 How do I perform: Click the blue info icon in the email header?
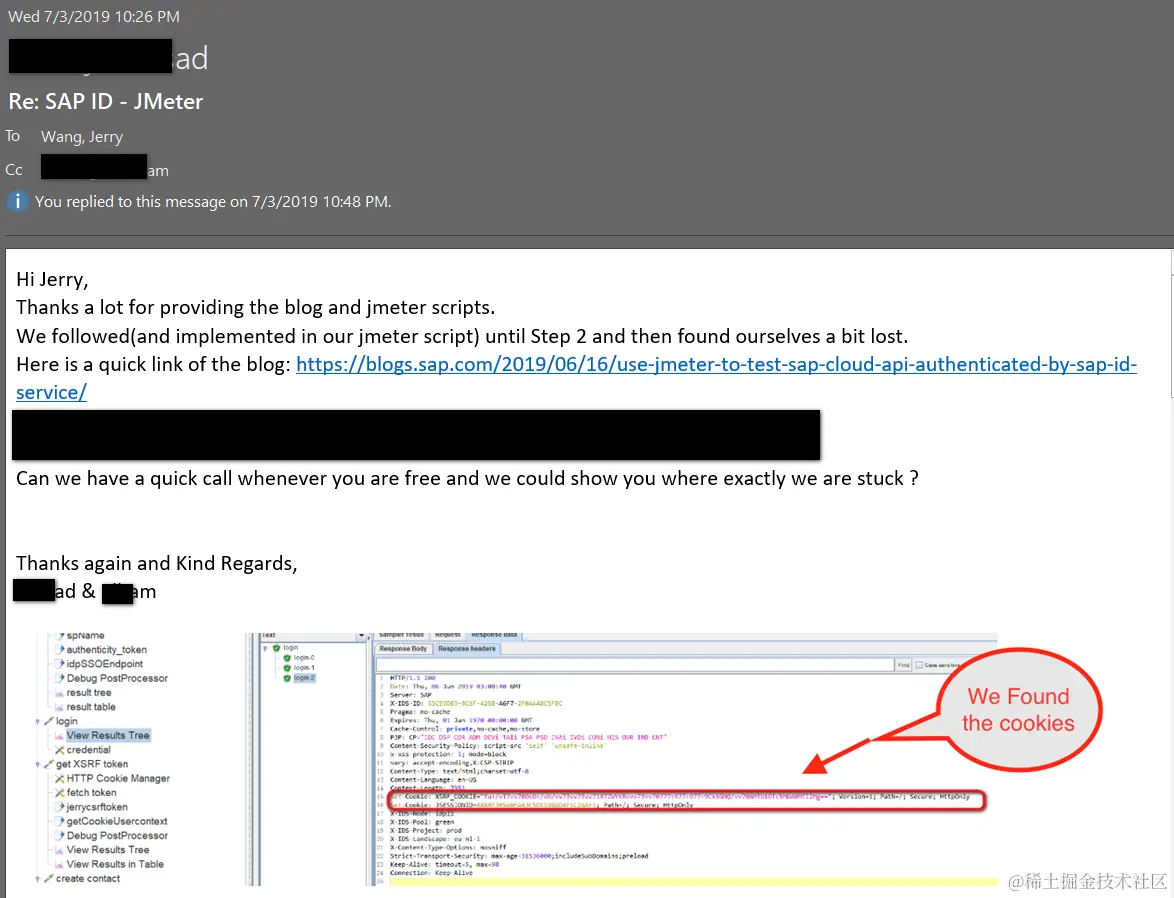(17, 201)
